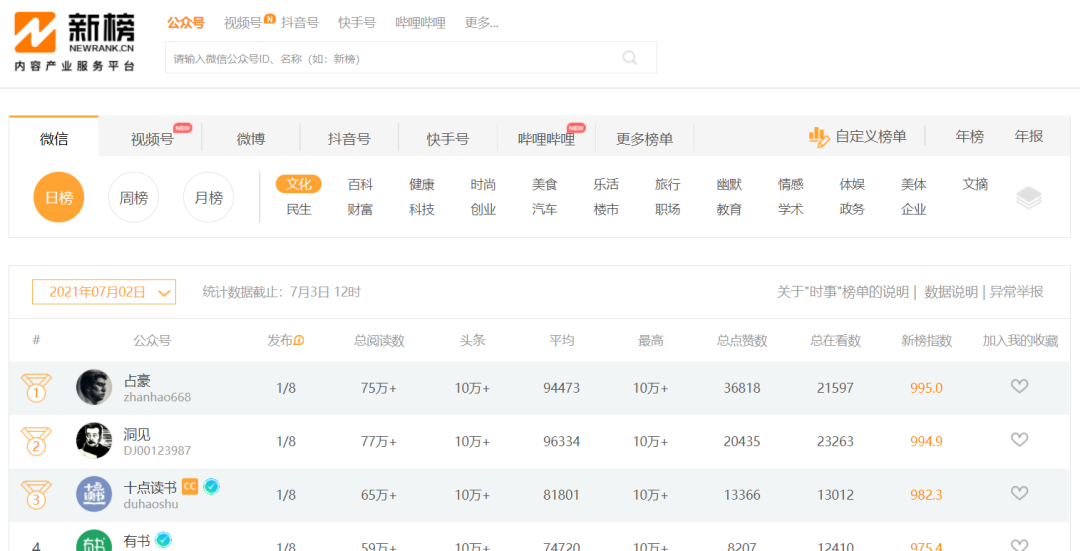Click the first place medal icon

[x=36, y=388]
